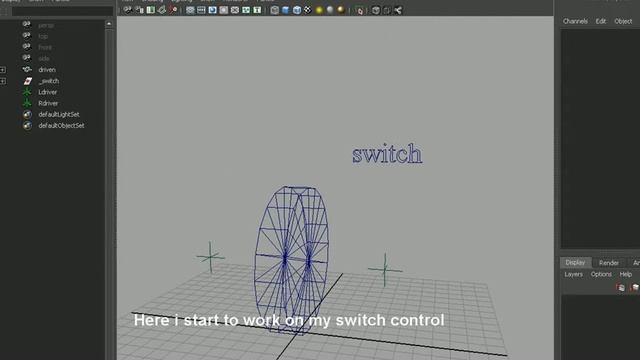Toggle the Safe Action icon
Screen dimensions: 640x360
tap(246, 10)
